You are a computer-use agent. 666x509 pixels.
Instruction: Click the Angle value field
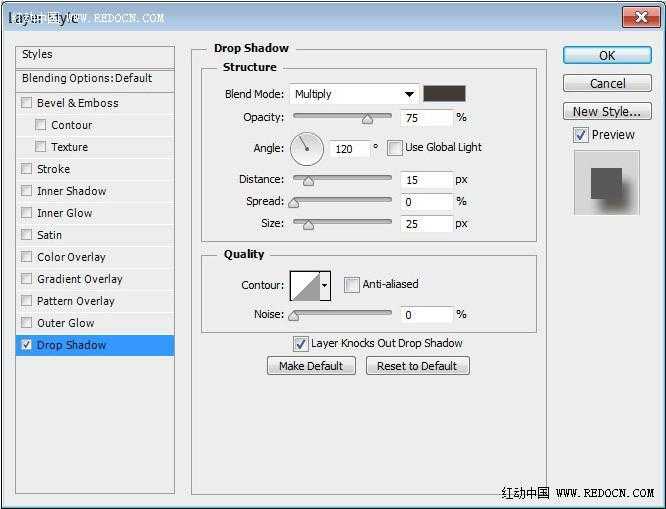350,149
